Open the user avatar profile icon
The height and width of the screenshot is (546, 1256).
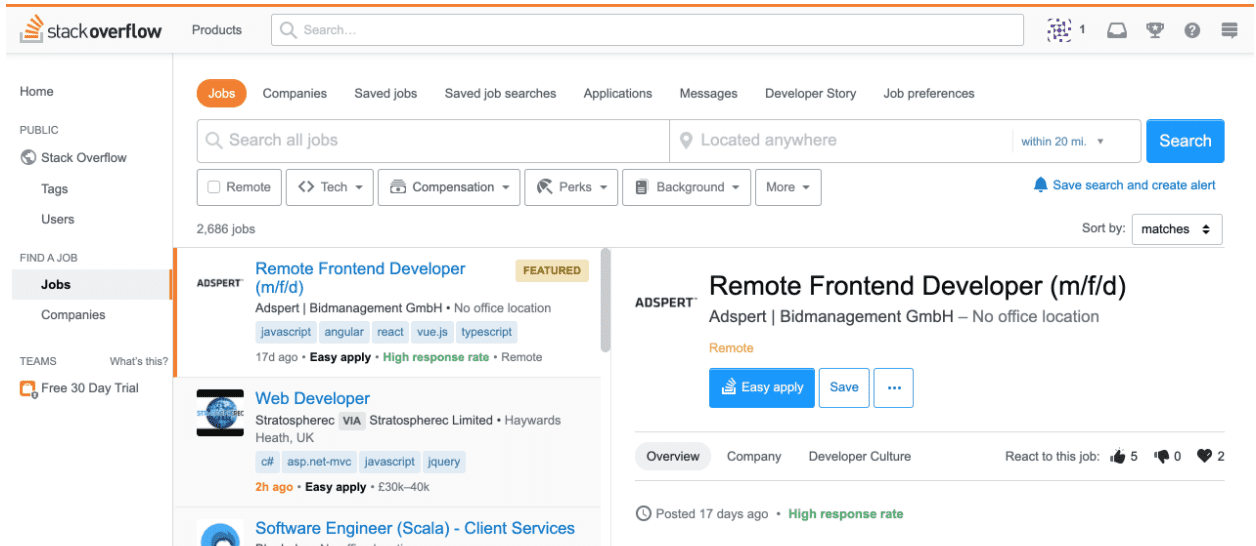coord(1058,30)
